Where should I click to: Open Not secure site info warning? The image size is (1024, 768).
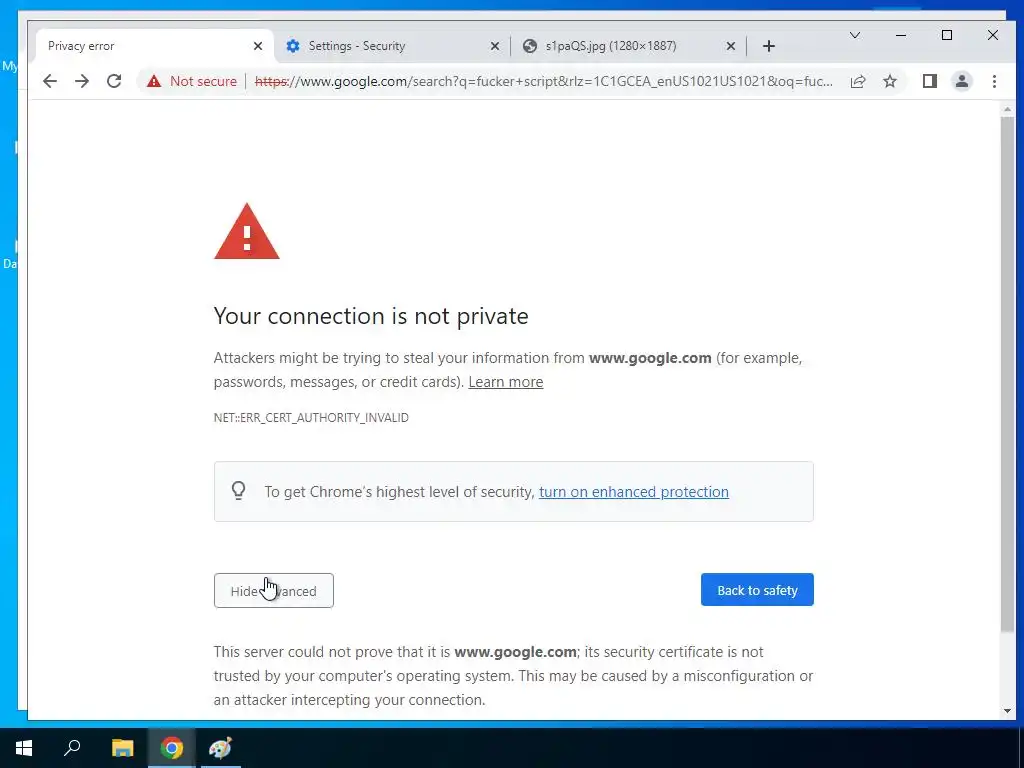pyautogui.click(x=191, y=81)
